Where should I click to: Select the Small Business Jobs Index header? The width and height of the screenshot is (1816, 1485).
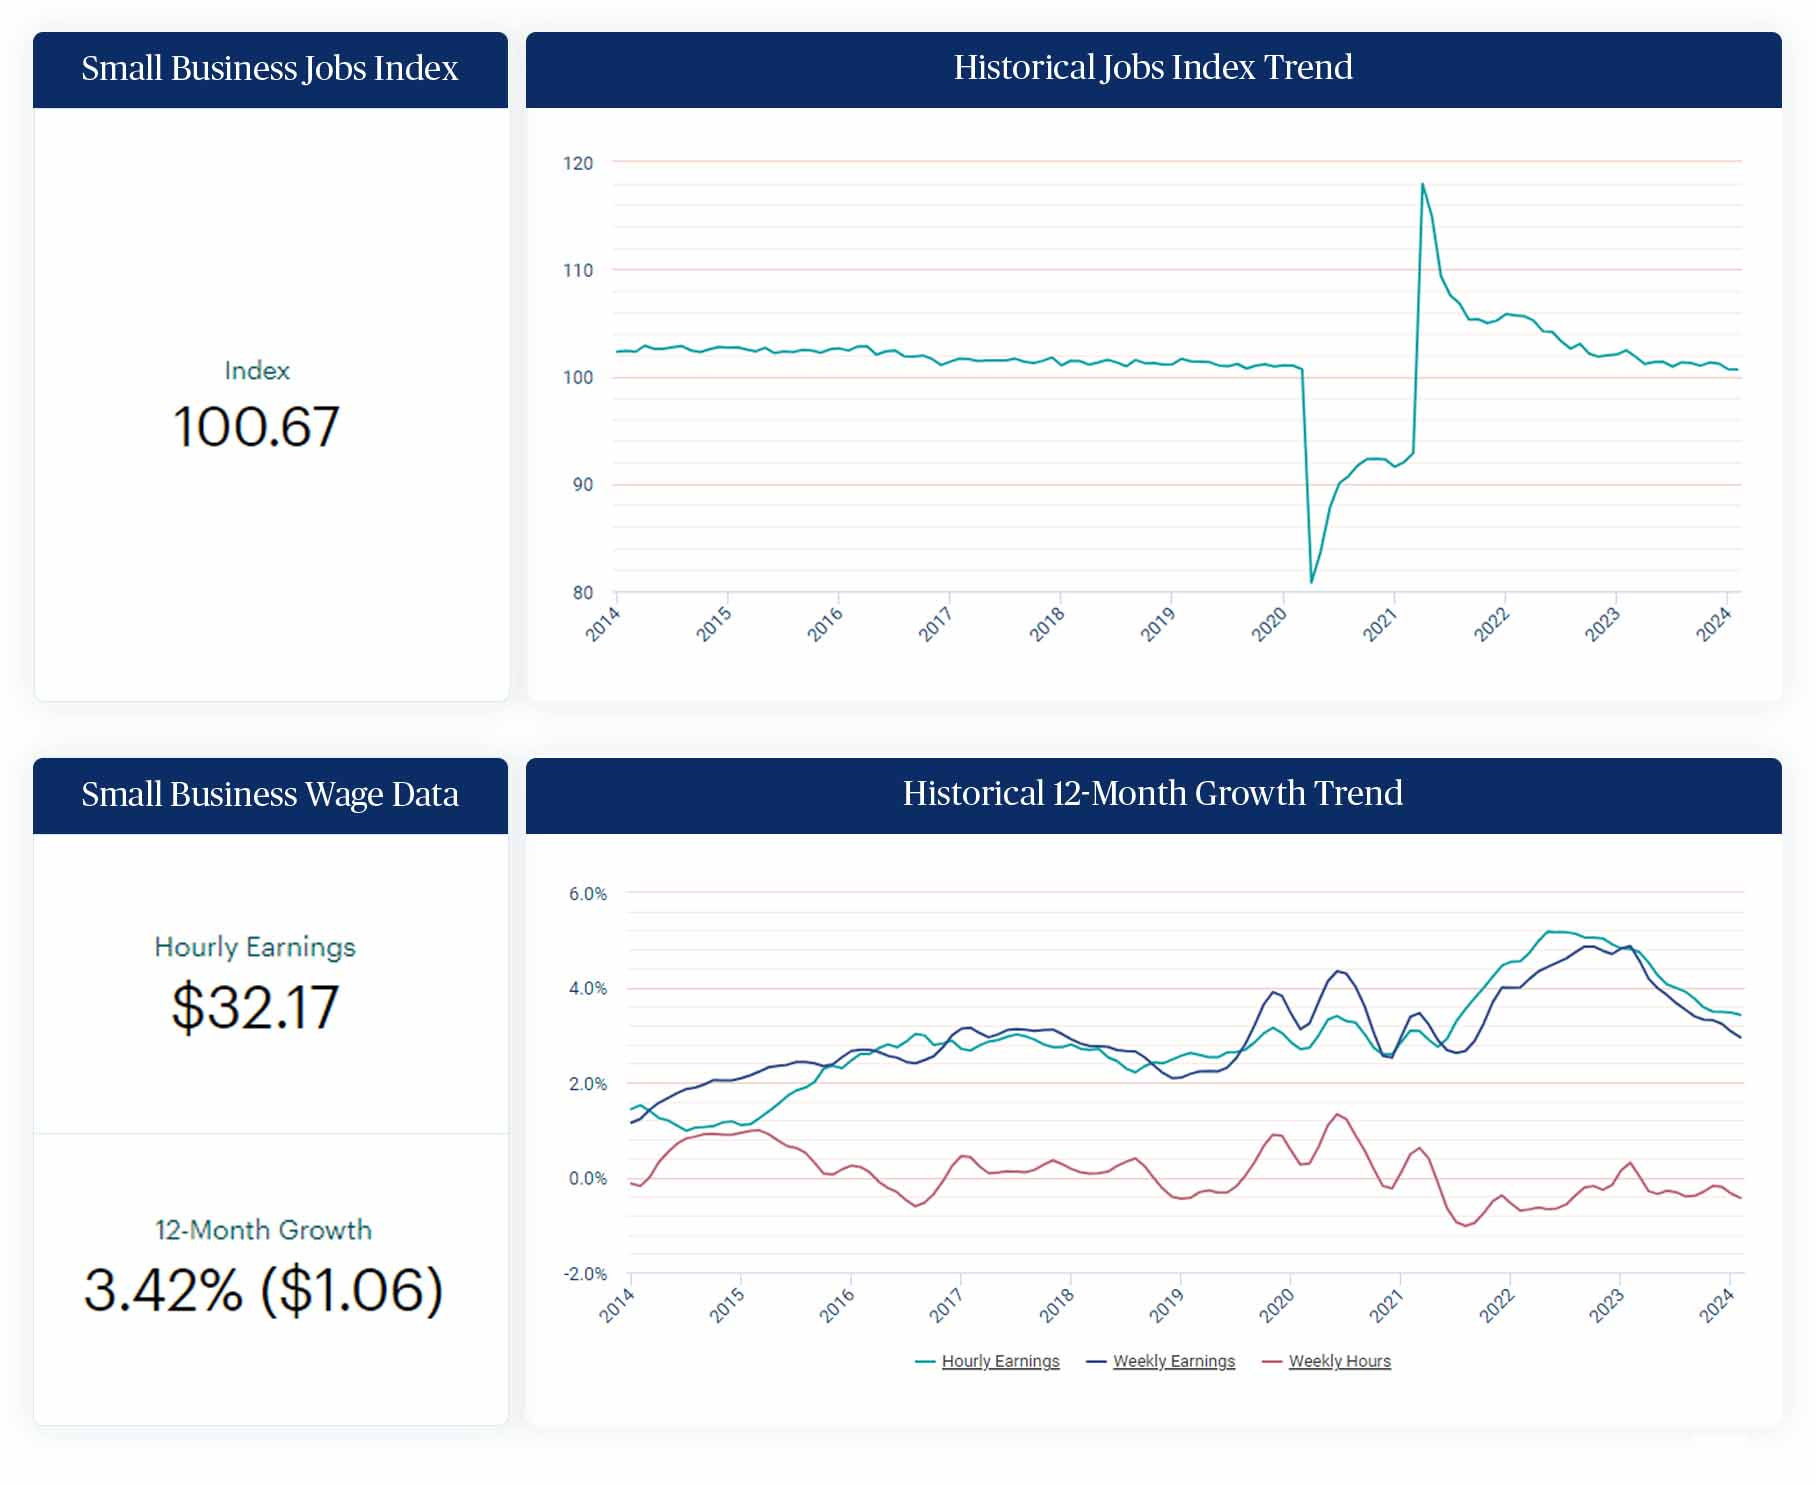[x=270, y=69]
